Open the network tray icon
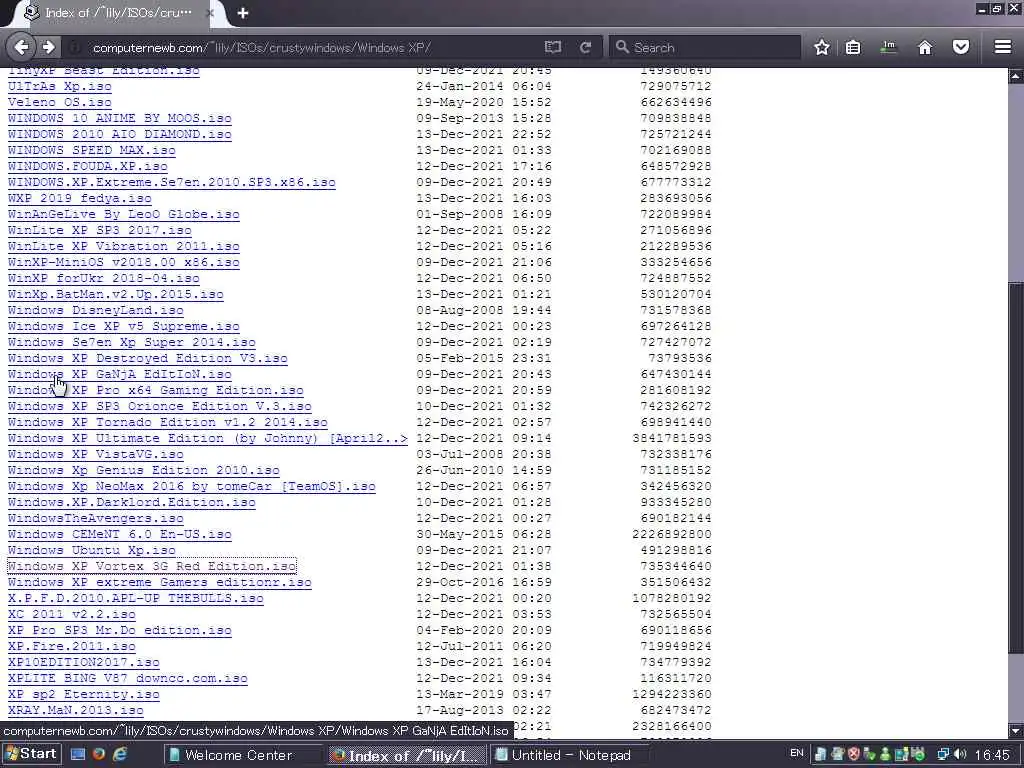The image size is (1024, 768). pos(944,754)
